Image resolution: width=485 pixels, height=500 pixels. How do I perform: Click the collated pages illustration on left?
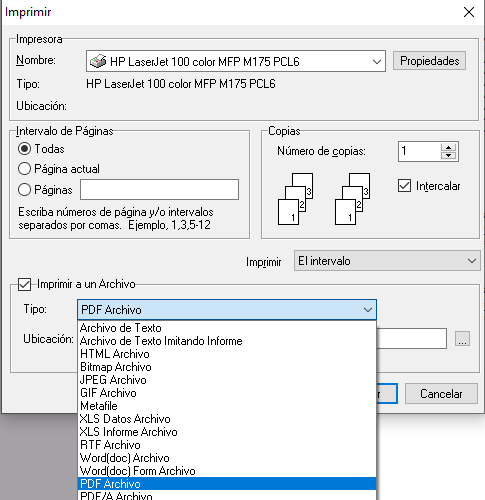[x=295, y=199]
